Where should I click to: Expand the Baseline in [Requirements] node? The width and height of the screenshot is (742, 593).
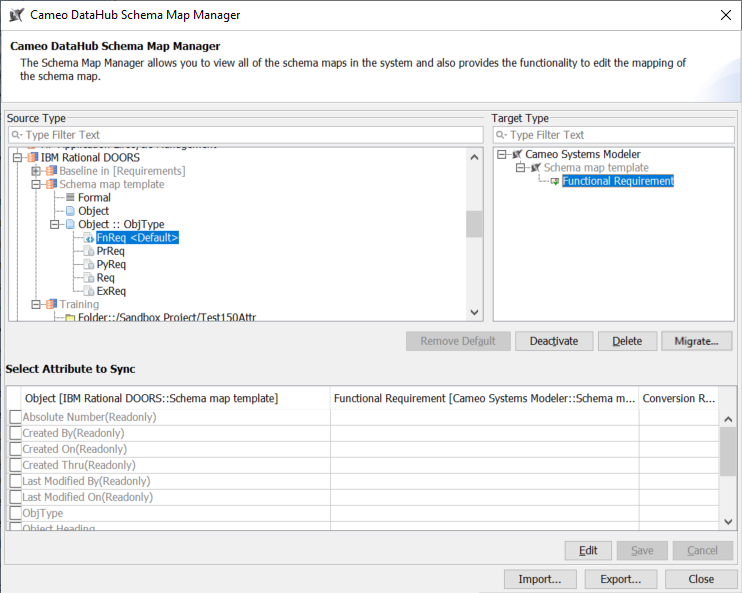tap(36, 171)
